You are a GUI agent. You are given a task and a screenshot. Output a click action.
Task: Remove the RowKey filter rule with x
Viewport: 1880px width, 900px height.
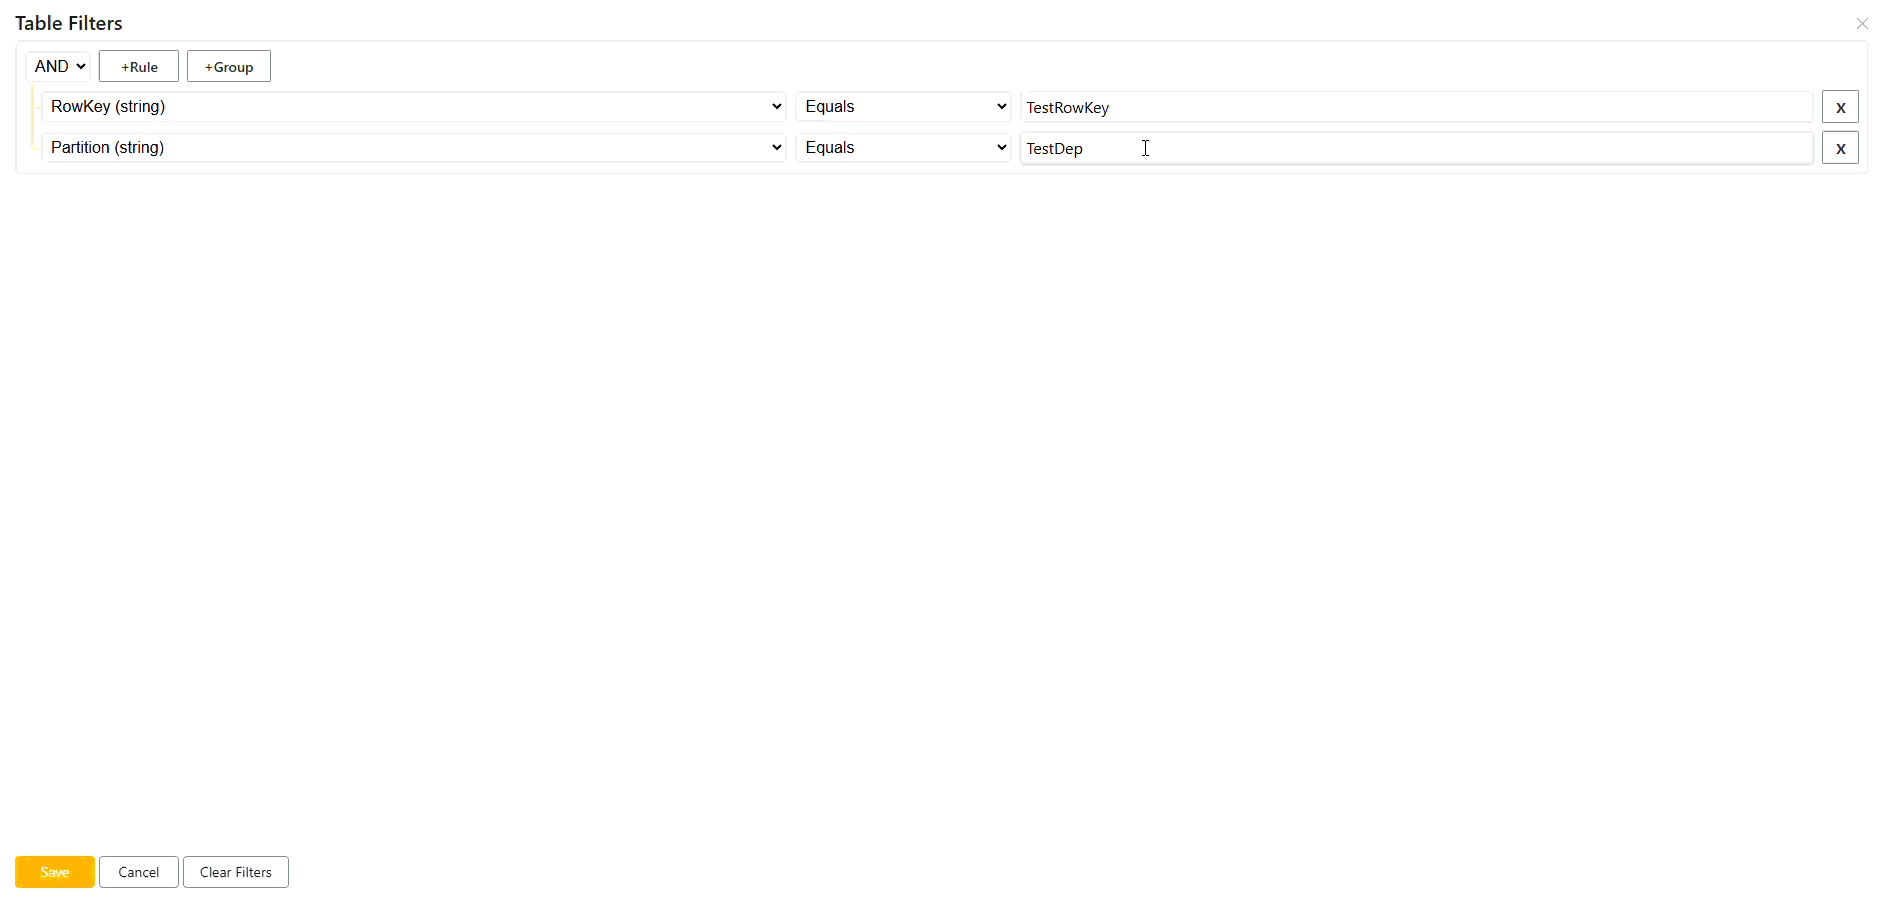coord(1840,107)
